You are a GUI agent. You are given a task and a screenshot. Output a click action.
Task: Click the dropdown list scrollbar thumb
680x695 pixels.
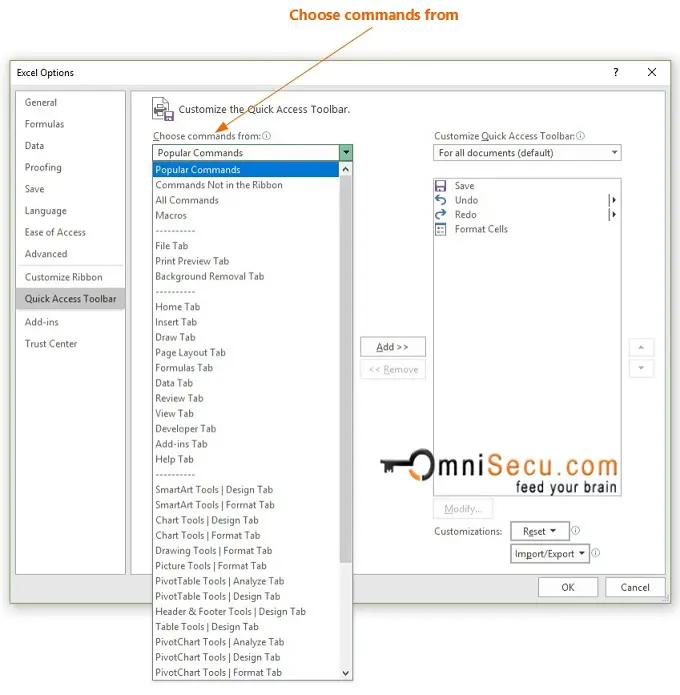click(x=346, y=369)
